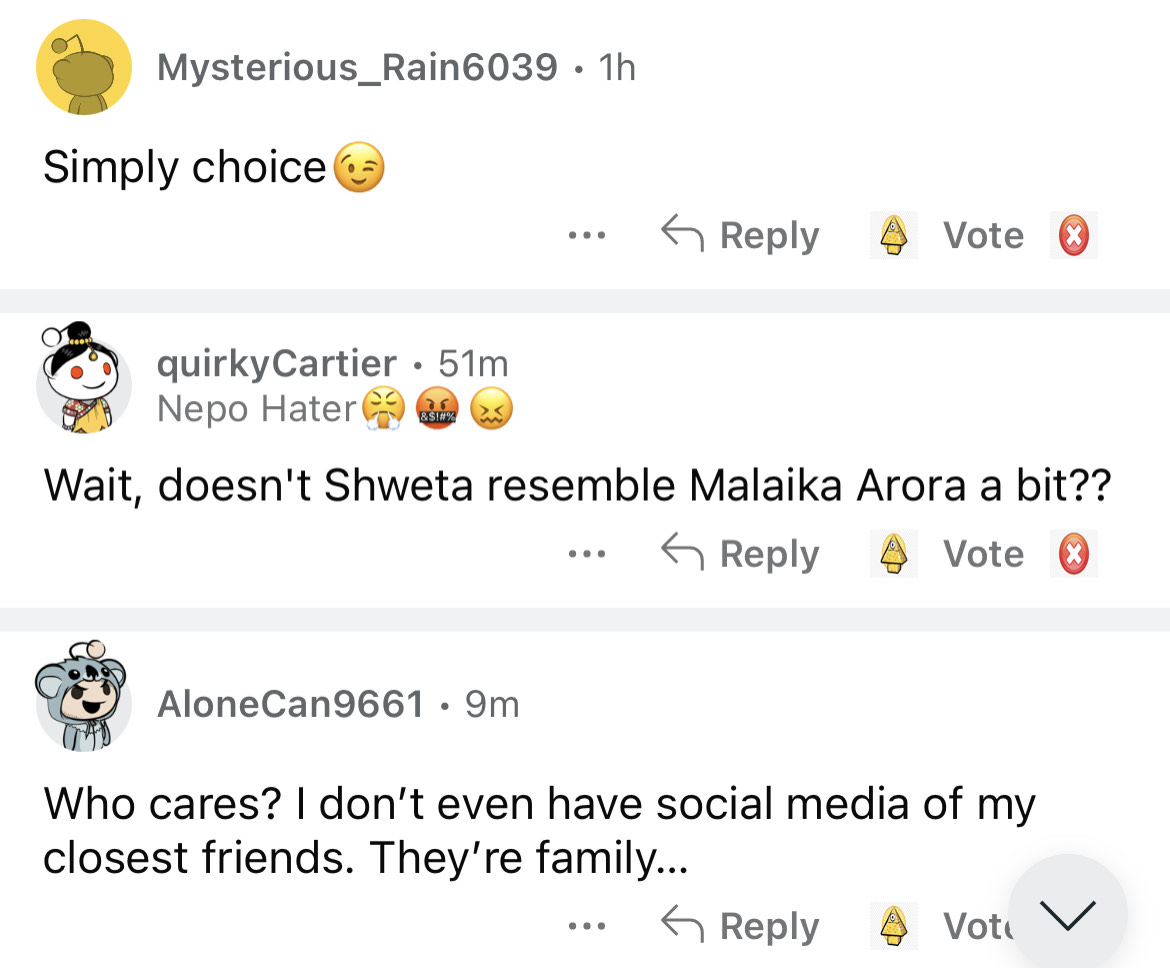The width and height of the screenshot is (1170, 968).
Task: Upvote AloneCan9661's "Who cares?" comment
Action: [891, 926]
